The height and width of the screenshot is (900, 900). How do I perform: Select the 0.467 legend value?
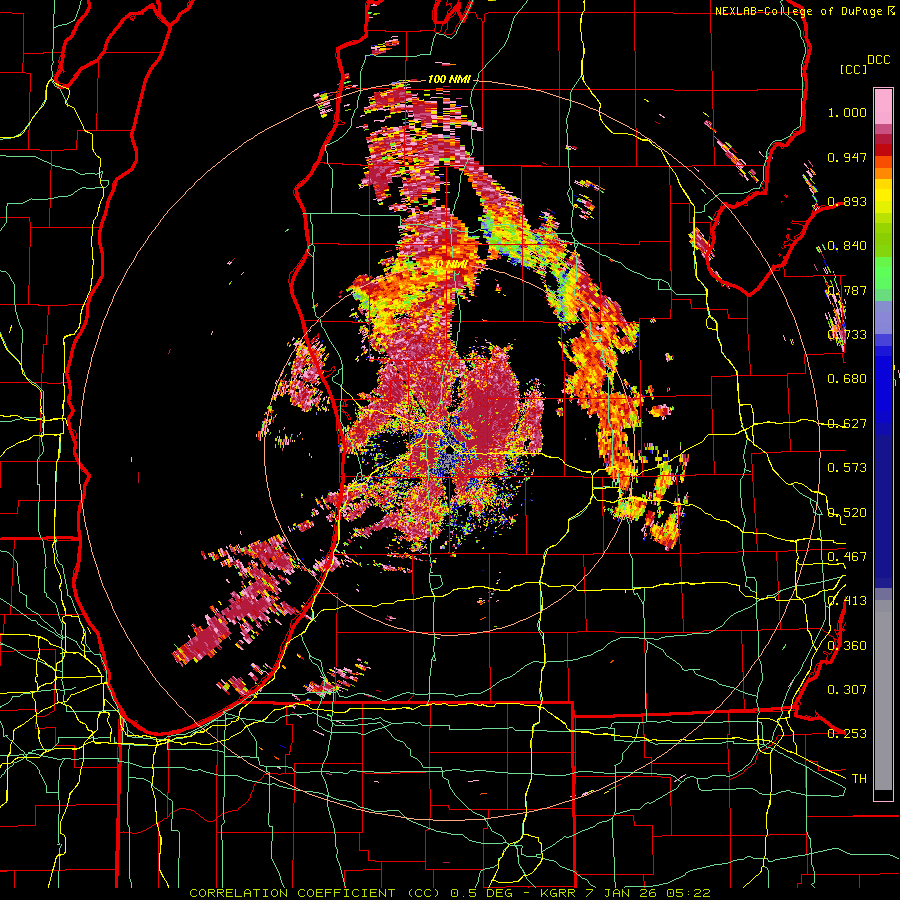coord(847,557)
